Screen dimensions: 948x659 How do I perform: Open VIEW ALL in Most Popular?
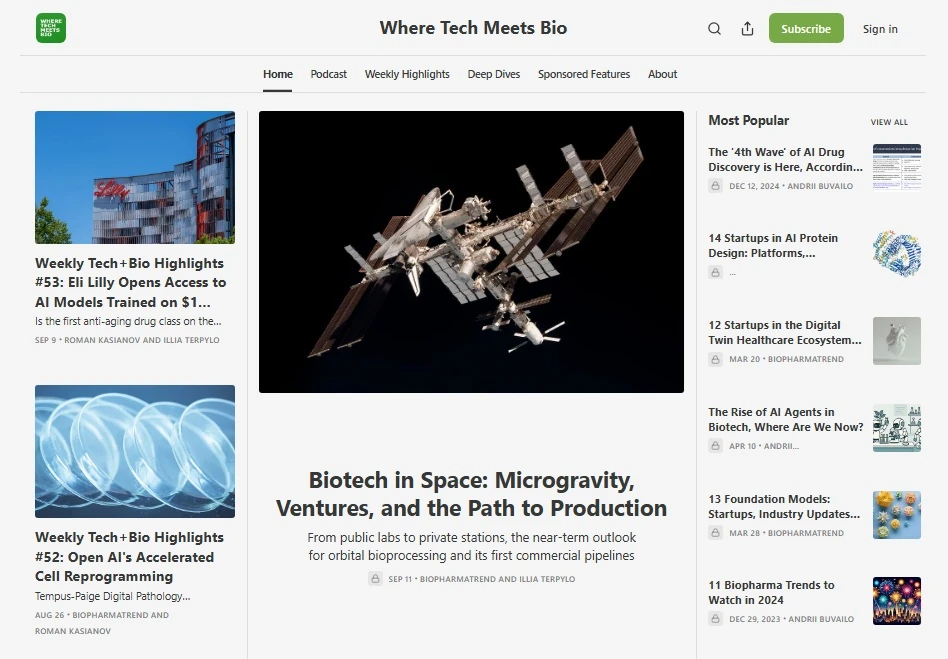(x=888, y=121)
